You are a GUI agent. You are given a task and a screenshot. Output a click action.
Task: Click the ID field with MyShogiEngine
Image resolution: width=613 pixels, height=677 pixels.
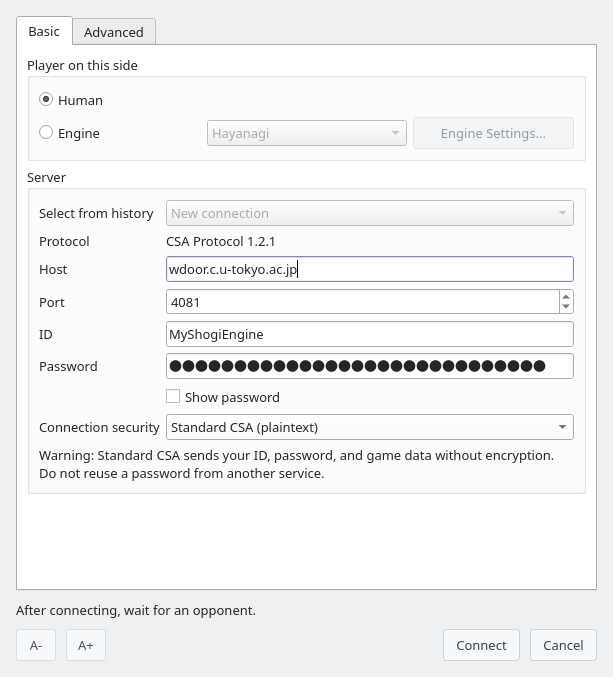point(370,334)
